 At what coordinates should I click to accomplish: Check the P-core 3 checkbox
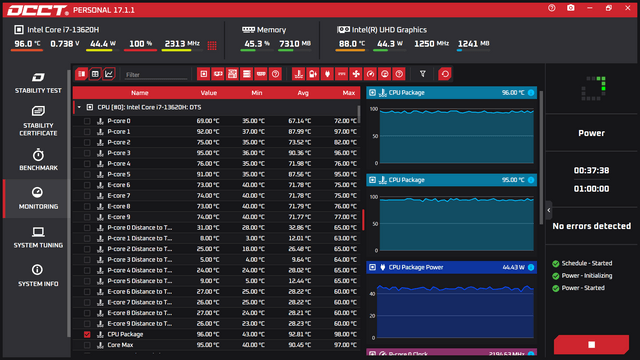point(87,153)
